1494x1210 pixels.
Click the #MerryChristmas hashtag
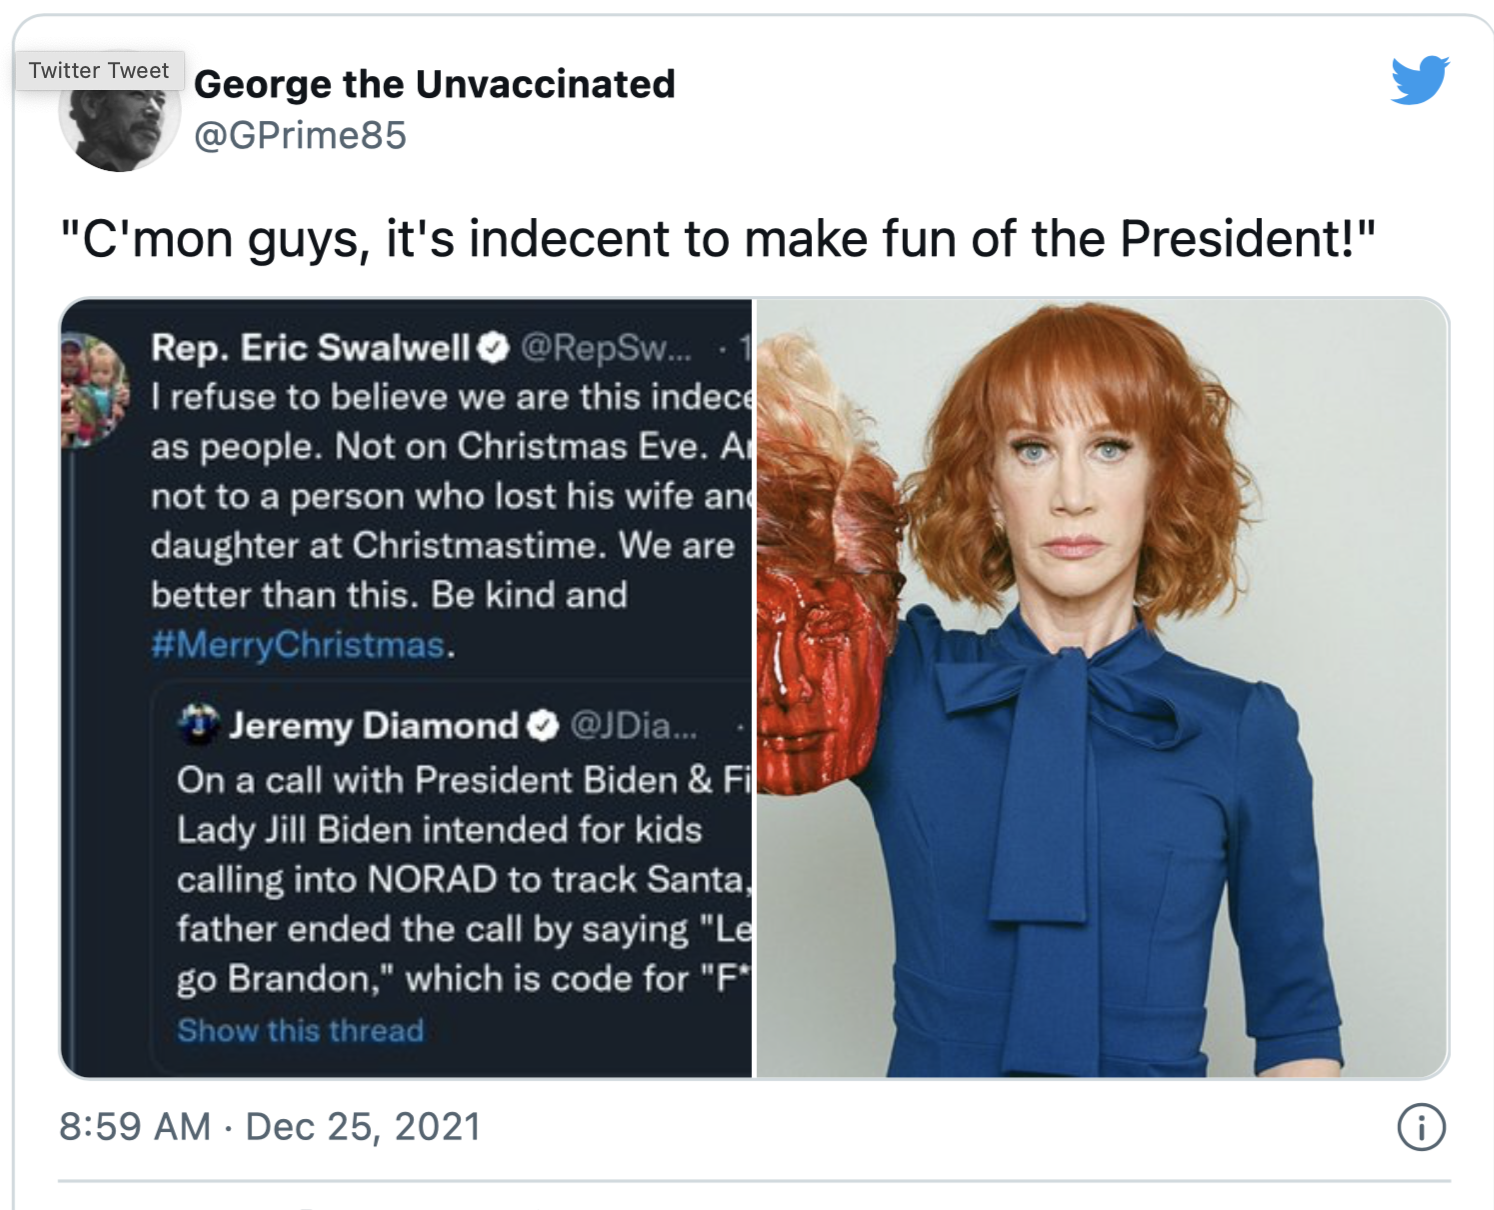click(298, 644)
